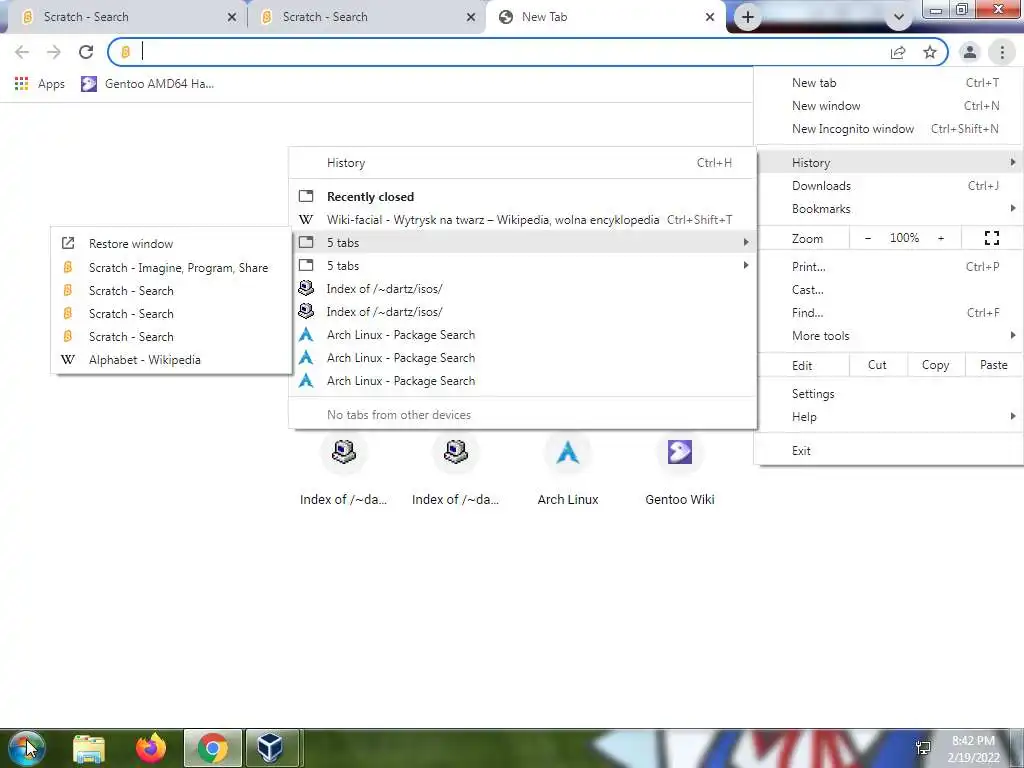This screenshot has width=1024, height=768.
Task: Open full History with Ctrl+H entry
Action: coord(523,163)
